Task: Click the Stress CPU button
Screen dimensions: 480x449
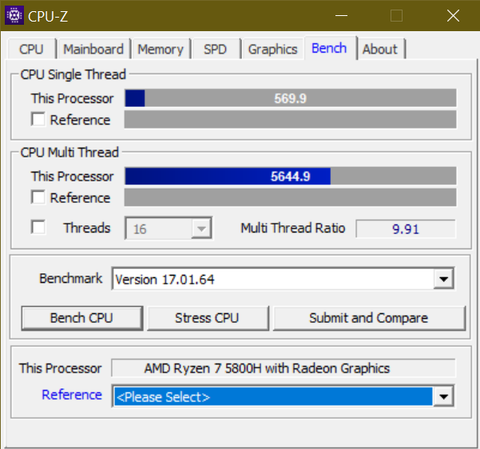Action: coord(207,318)
